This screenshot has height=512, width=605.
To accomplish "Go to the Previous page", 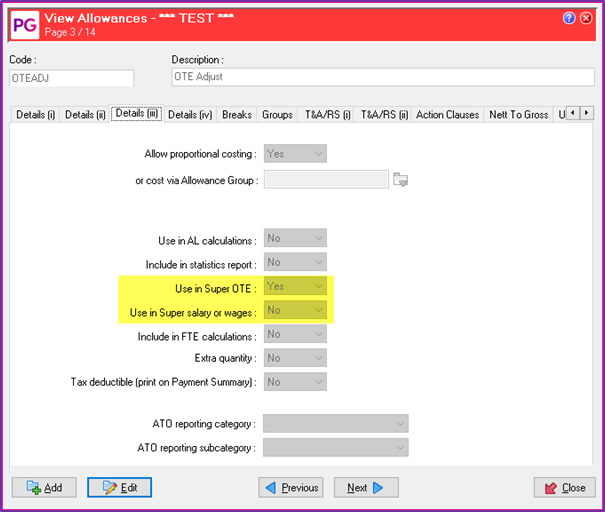I will (x=291, y=488).
